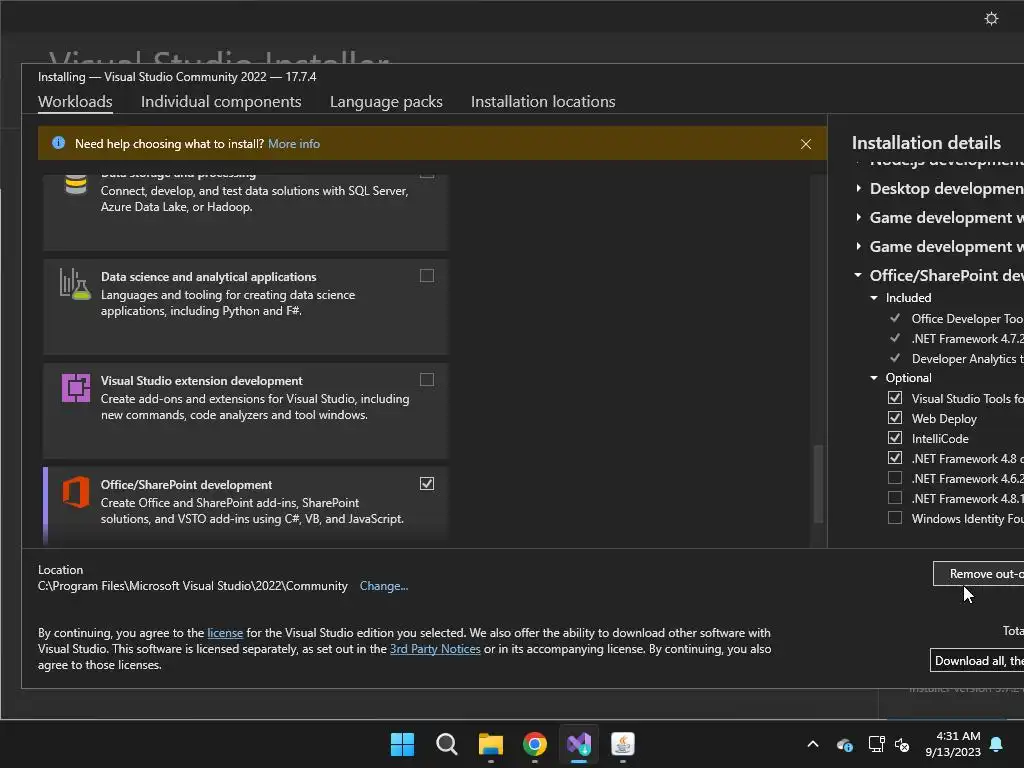Click the Installation details heading

pyautogui.click(x=926, y=143)
